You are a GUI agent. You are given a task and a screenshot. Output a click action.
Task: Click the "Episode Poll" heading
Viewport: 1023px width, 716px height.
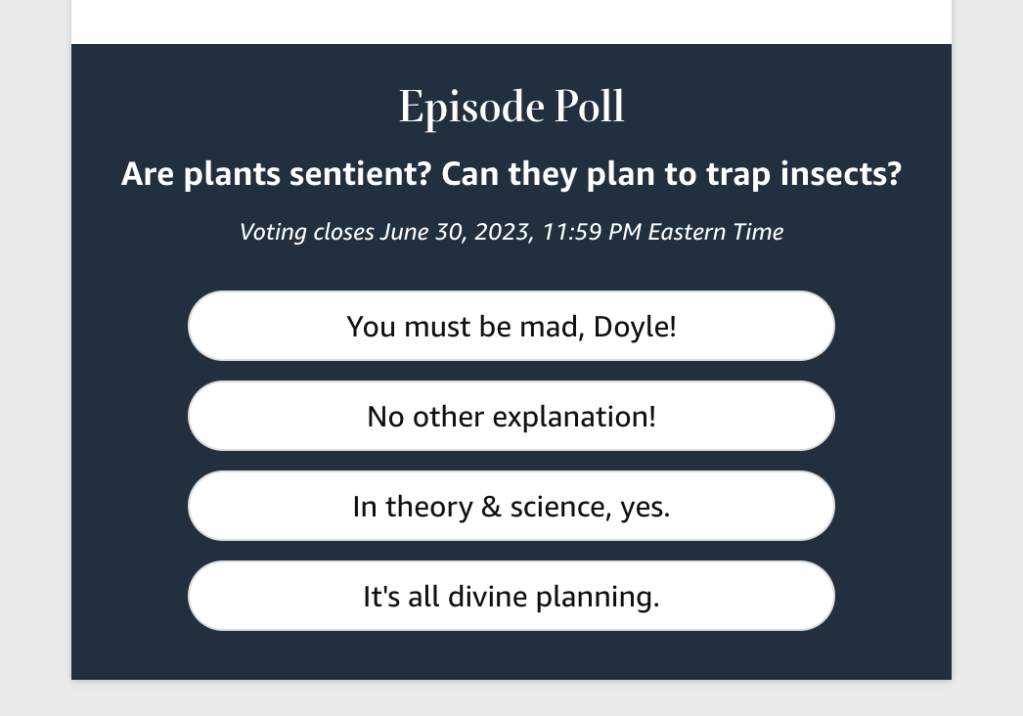tap(511, 107)
